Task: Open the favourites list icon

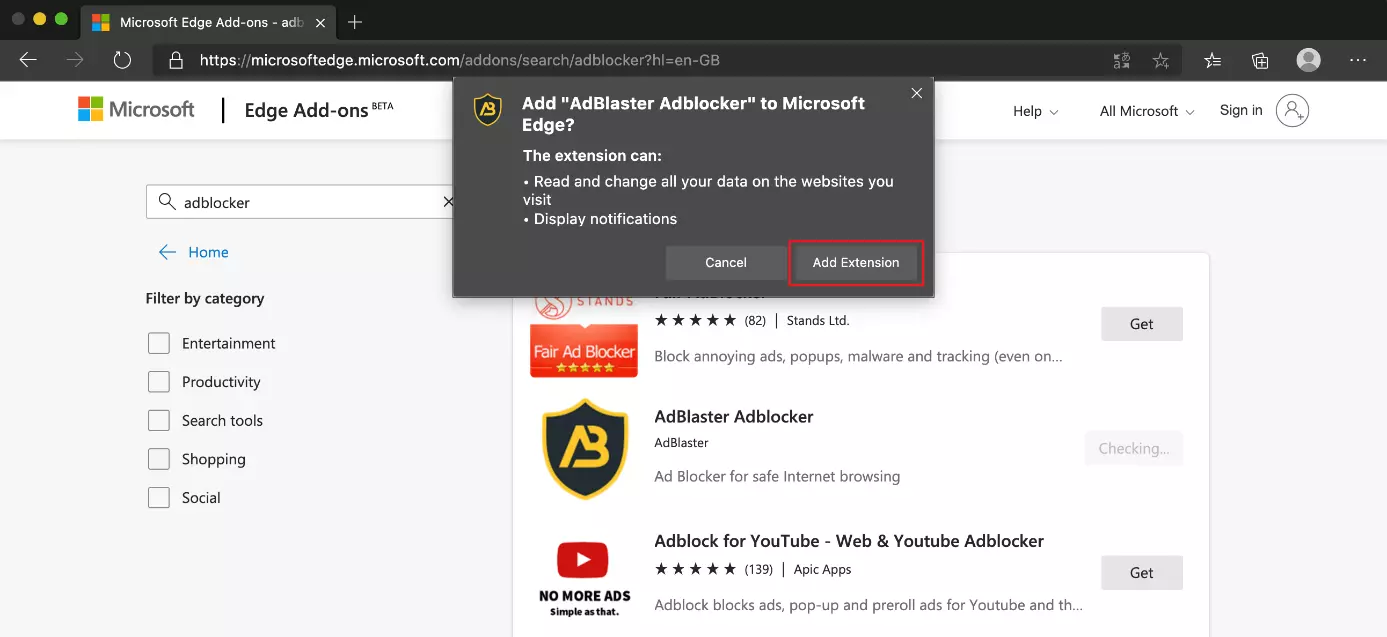Action: coord(1212,61)
